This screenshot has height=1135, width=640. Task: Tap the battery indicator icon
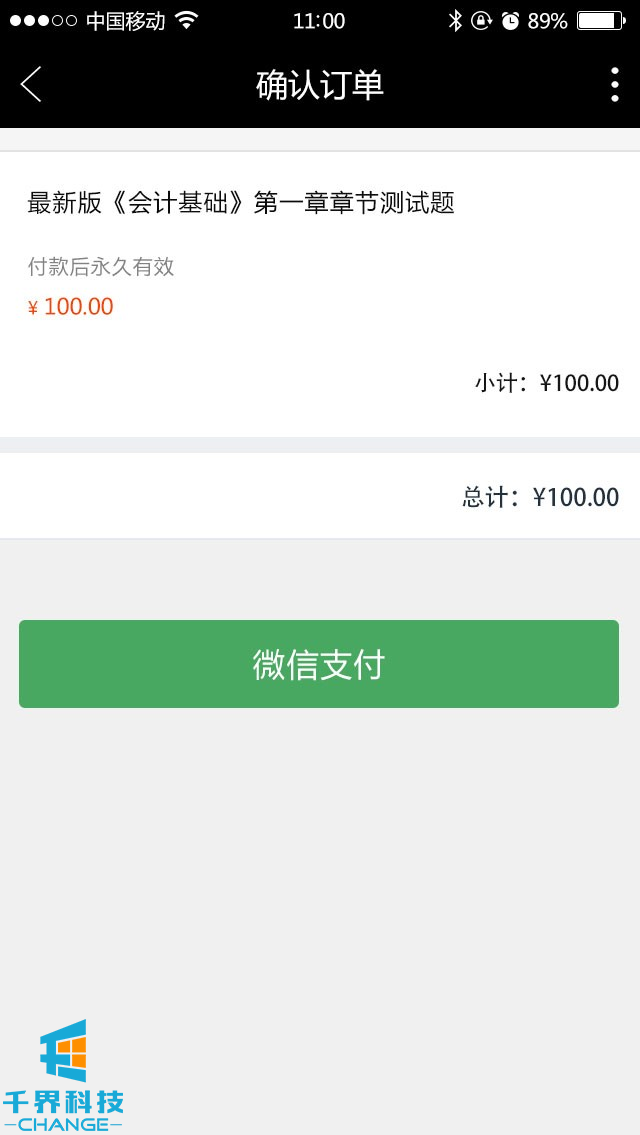coord(600,21)
